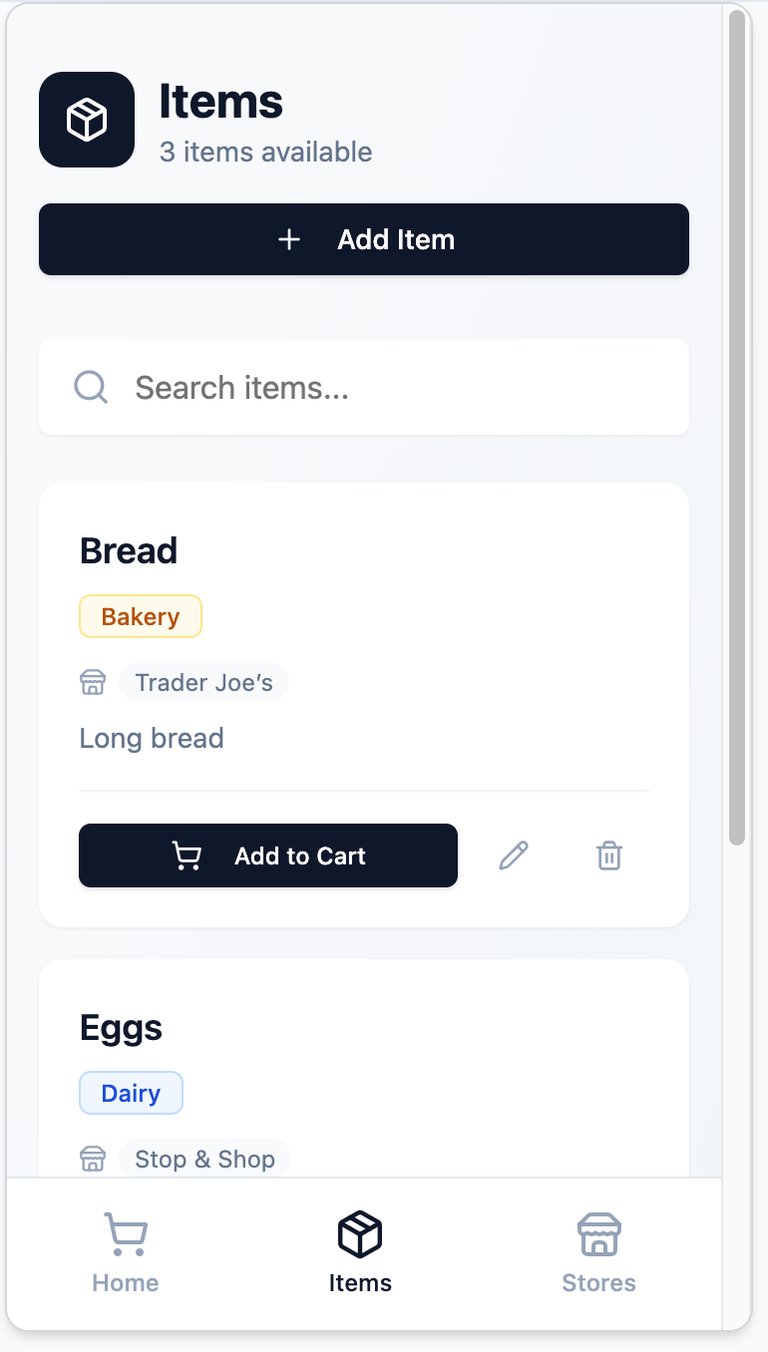Image resolution: width=768 pixels, height=1352 pixels.
Task: Click the Stop & Shop store chip
Action: (205, 1159)
